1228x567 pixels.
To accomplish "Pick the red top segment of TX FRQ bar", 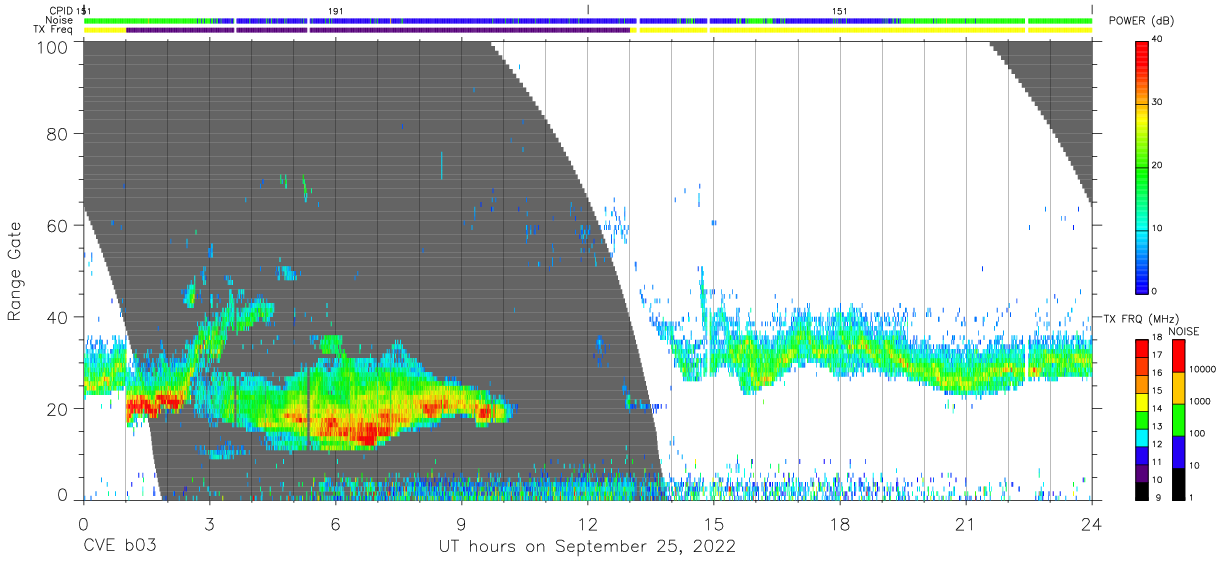I will (x=1142, y=349).
